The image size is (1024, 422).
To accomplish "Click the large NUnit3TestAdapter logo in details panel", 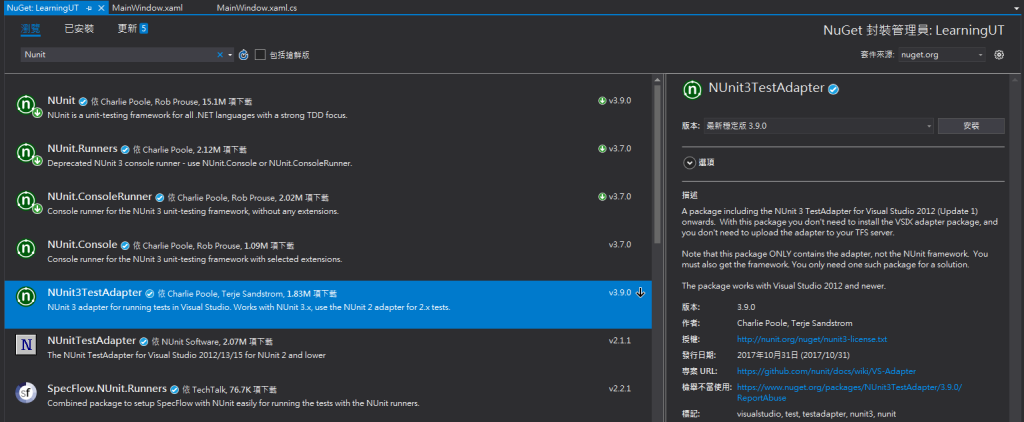I will [692, 89].
